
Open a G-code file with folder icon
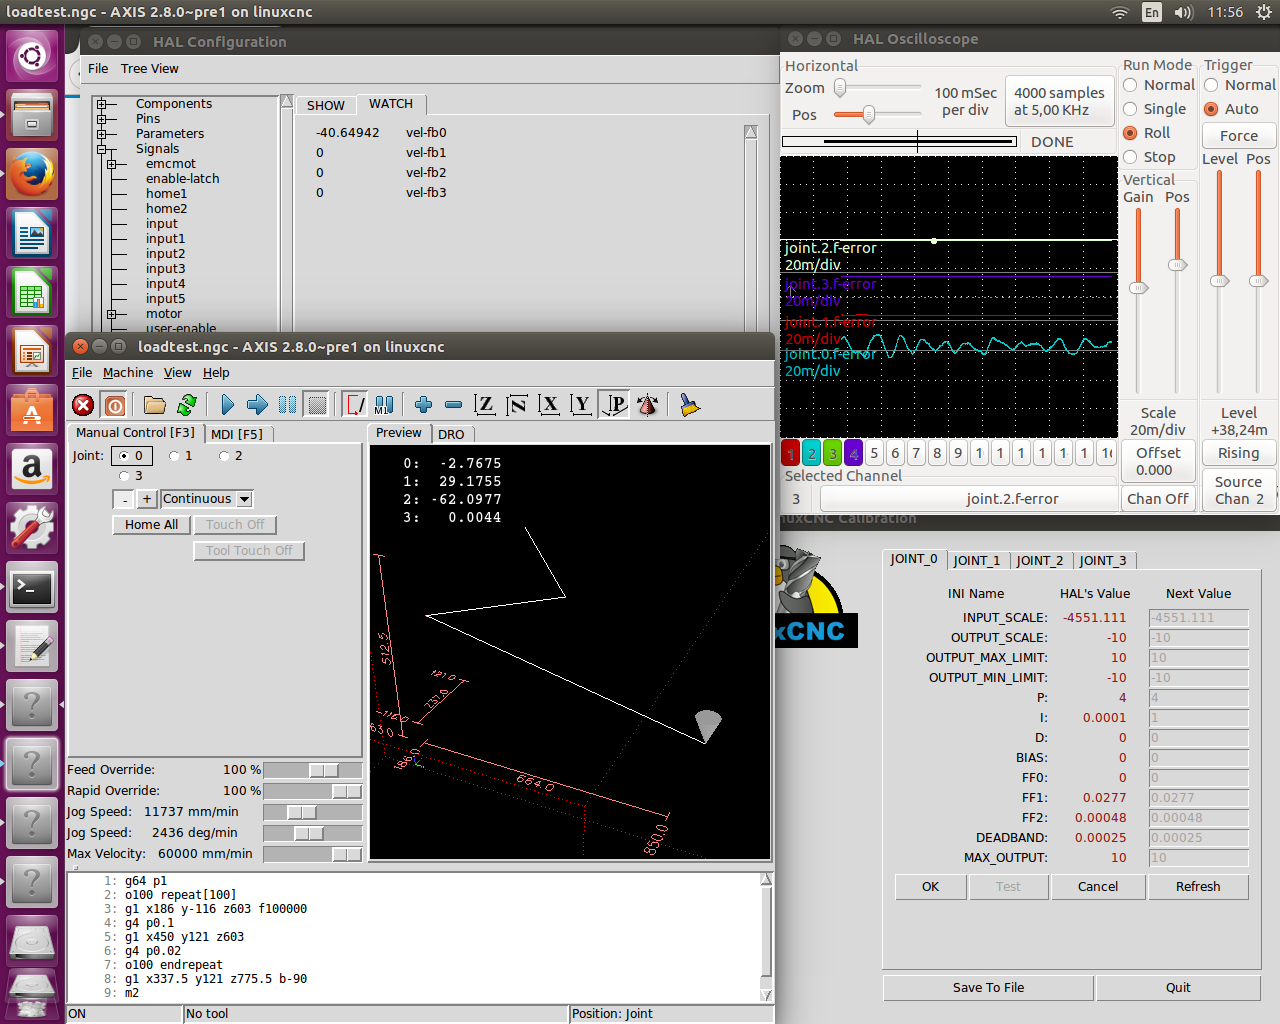coord(154,404)
